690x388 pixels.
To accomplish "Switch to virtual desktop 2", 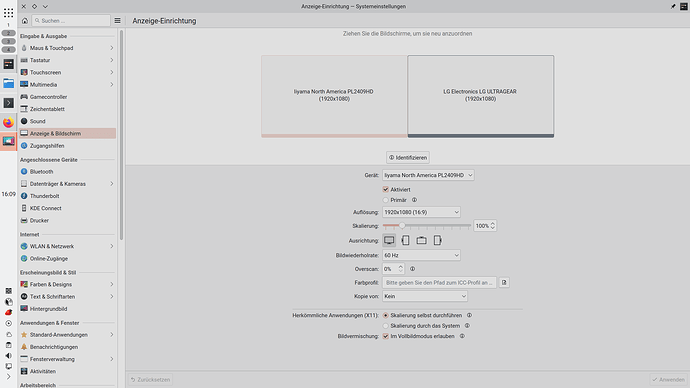I will pos(8,33).
